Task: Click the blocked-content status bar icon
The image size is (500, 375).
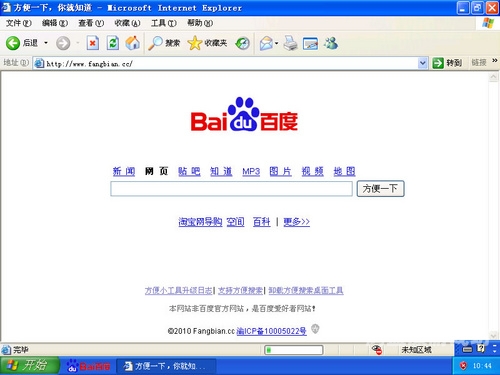Action: tap(377, 350)
